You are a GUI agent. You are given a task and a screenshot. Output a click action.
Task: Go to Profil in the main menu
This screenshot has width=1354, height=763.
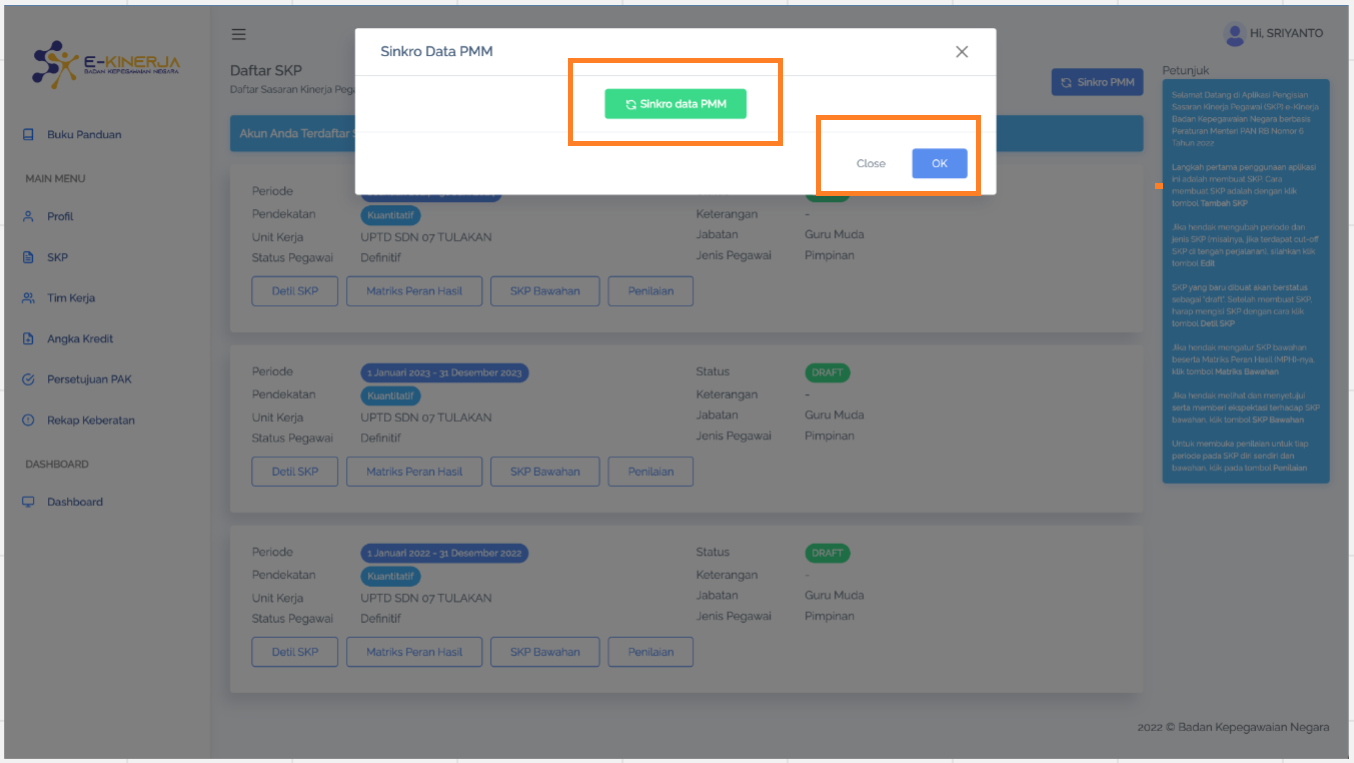[60, 216]
